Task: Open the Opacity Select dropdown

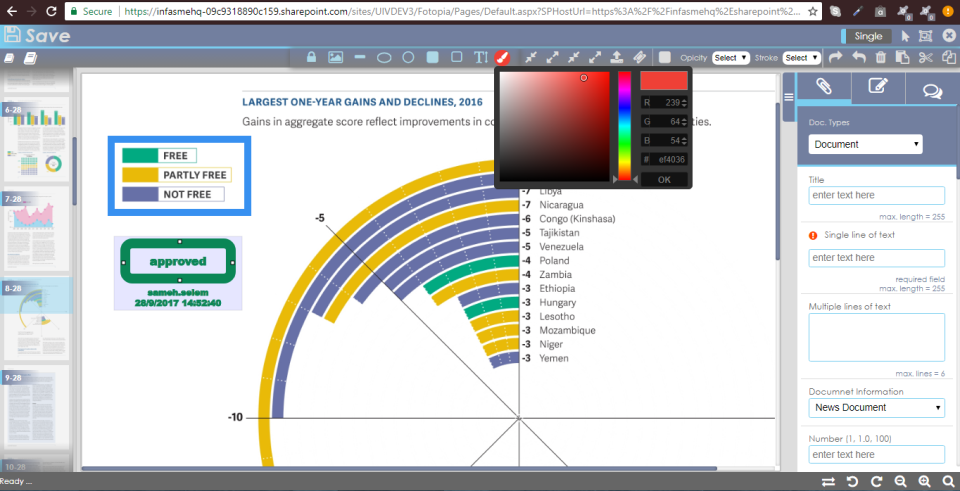Action: 731,58
